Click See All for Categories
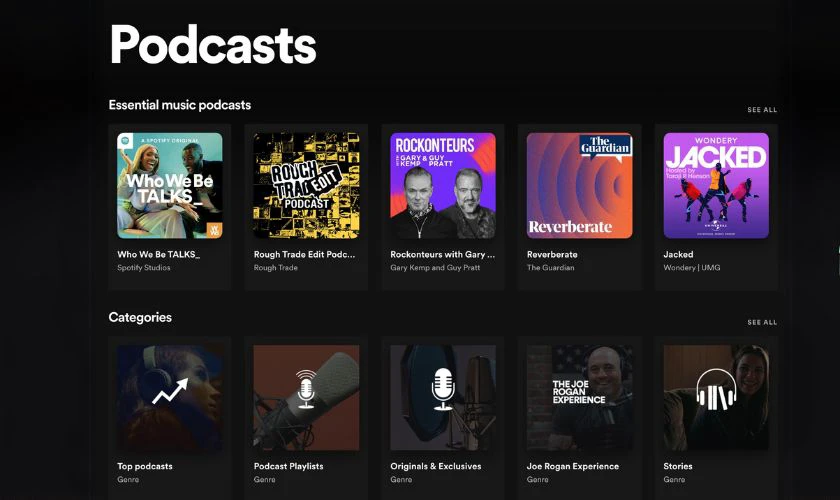840x500 pixels. [x=762, y=323]
